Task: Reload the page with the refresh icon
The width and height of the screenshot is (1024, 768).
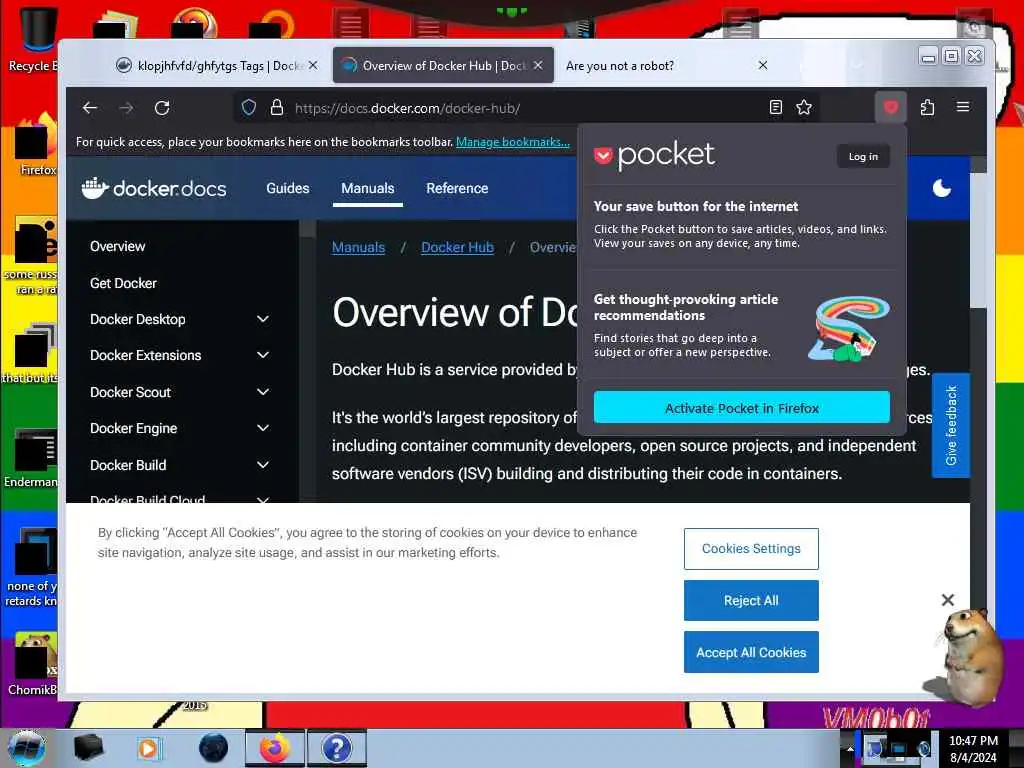Action: (162, 108)
